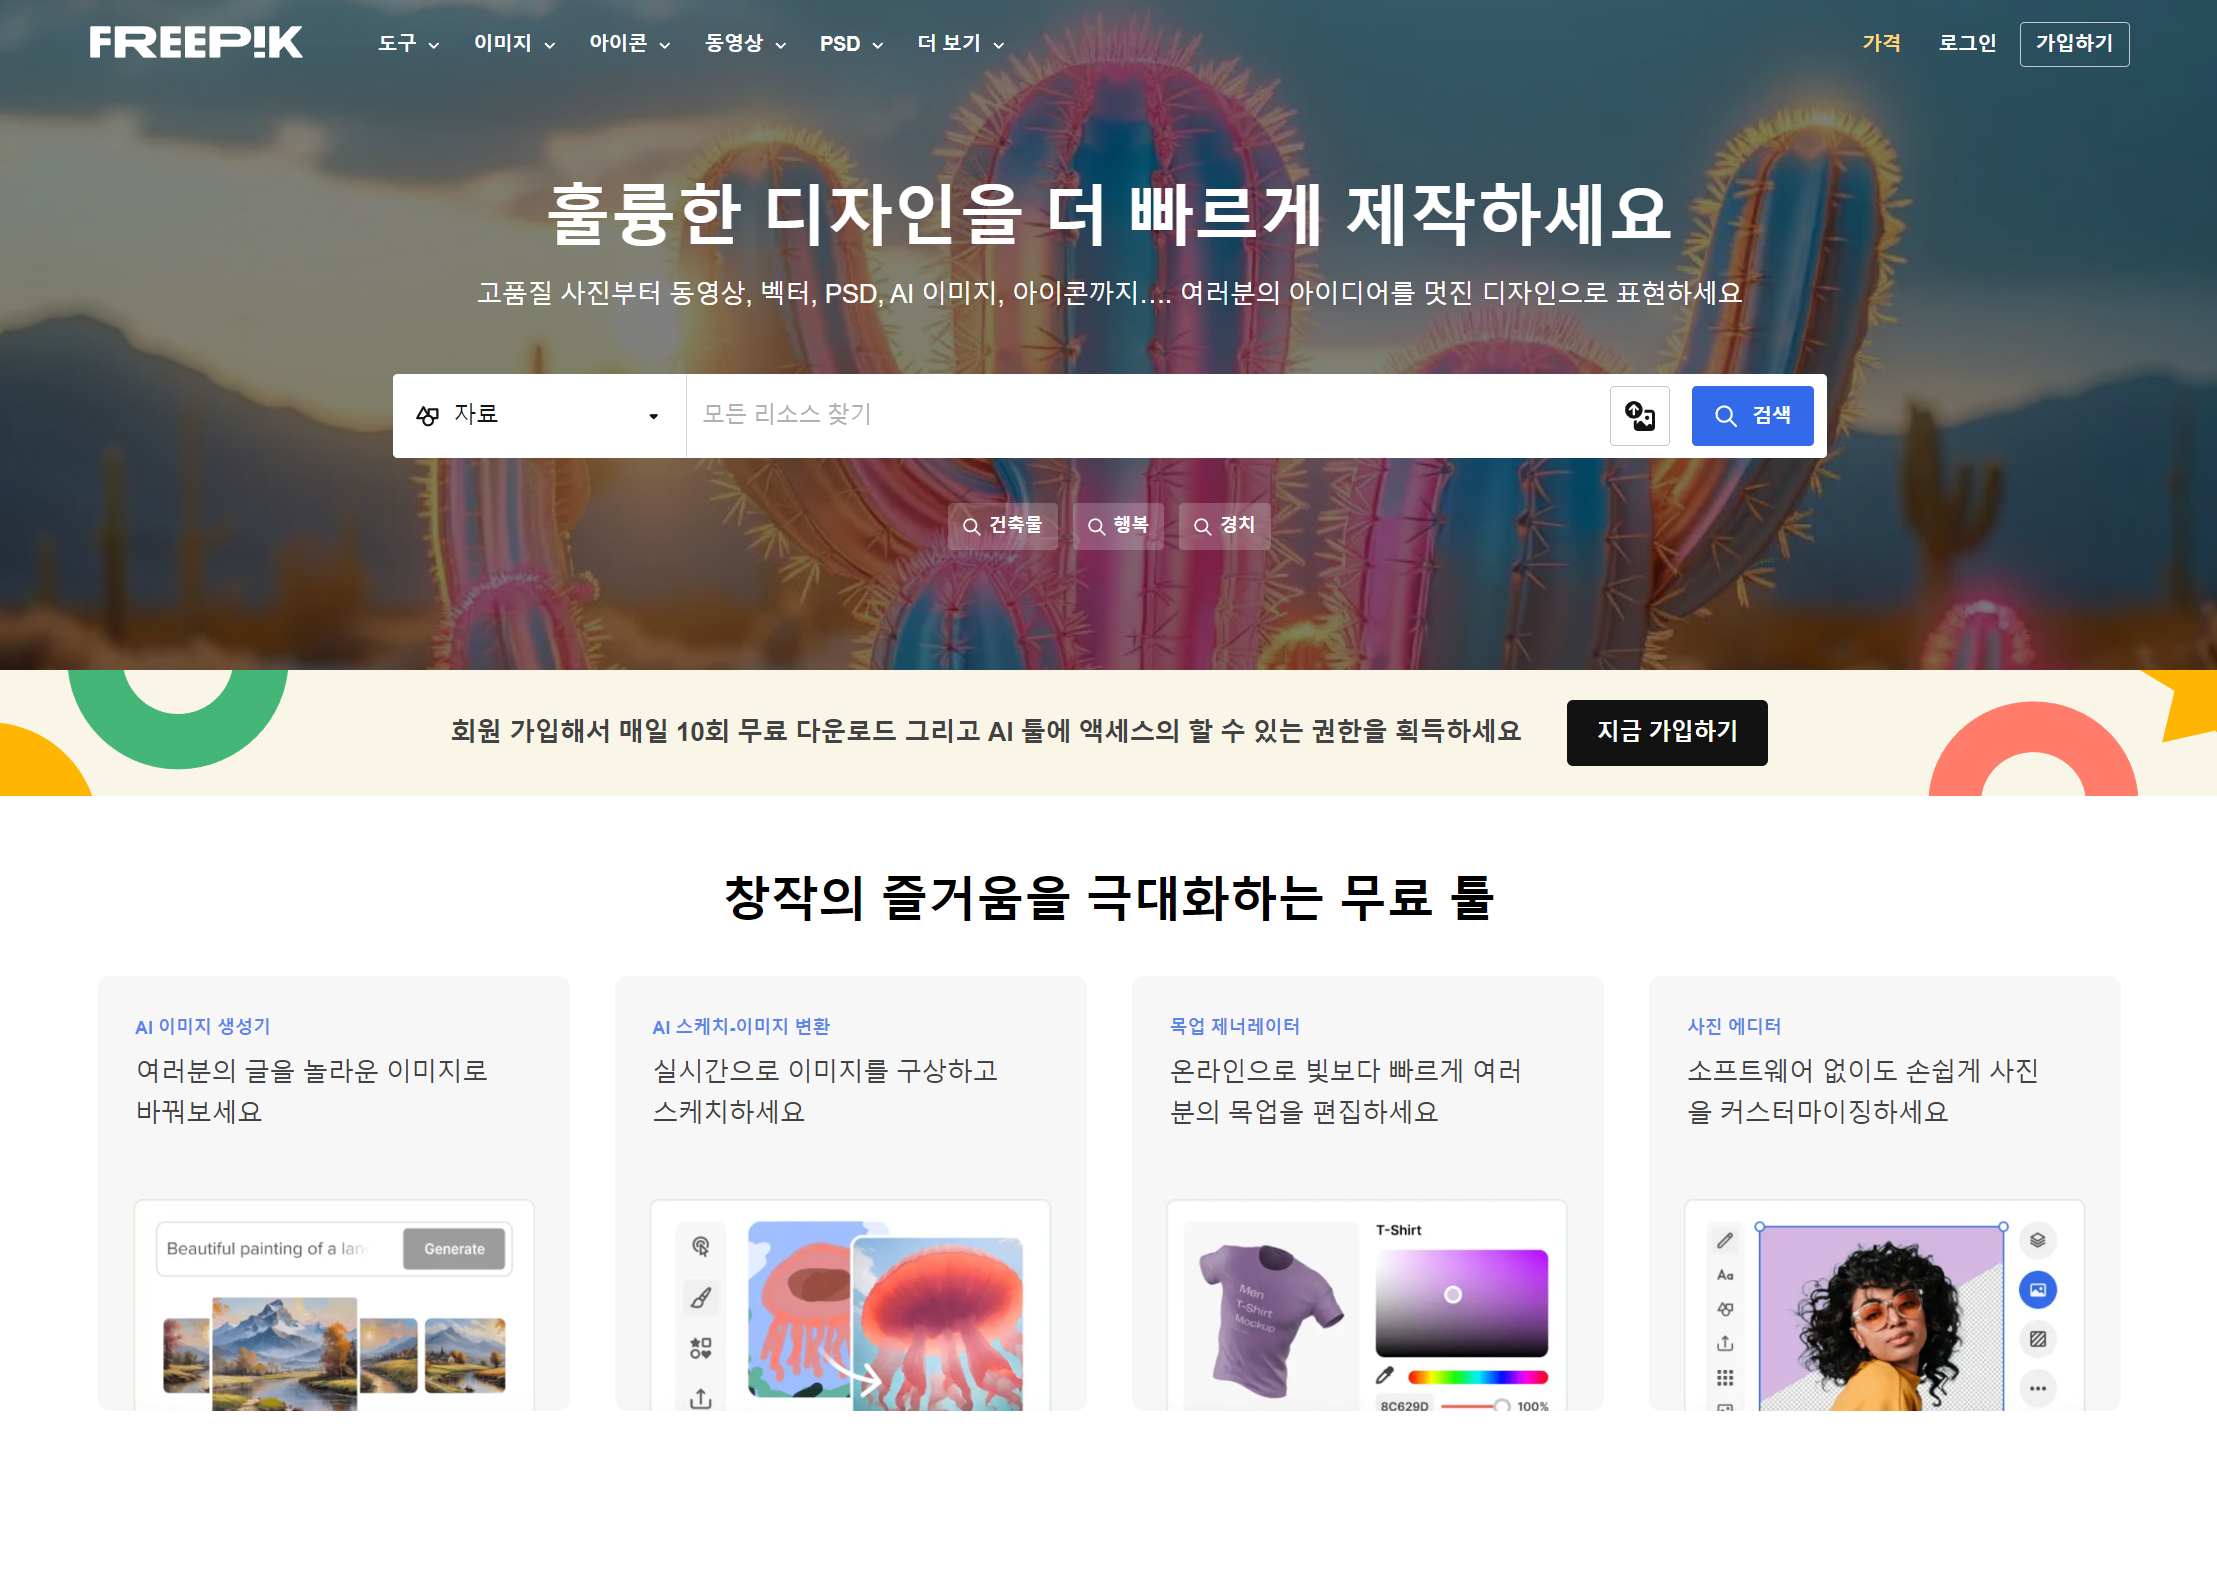Viewport: 2217px width, 1591px height.
Task: Click the 건축물 search suggestion tag
Action: pos(1002,526)
